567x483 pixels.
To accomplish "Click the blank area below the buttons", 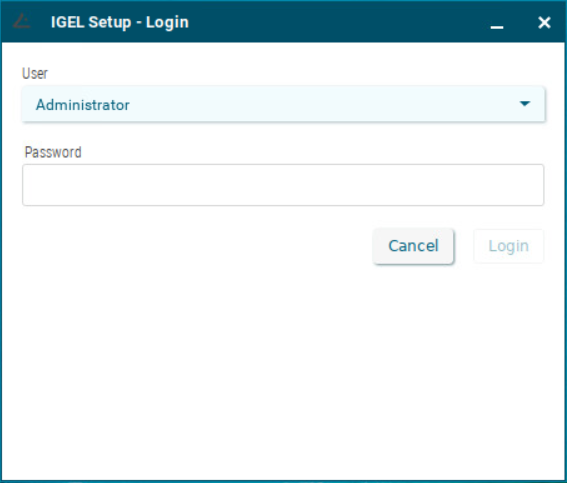I will click(x=283, y=372).
